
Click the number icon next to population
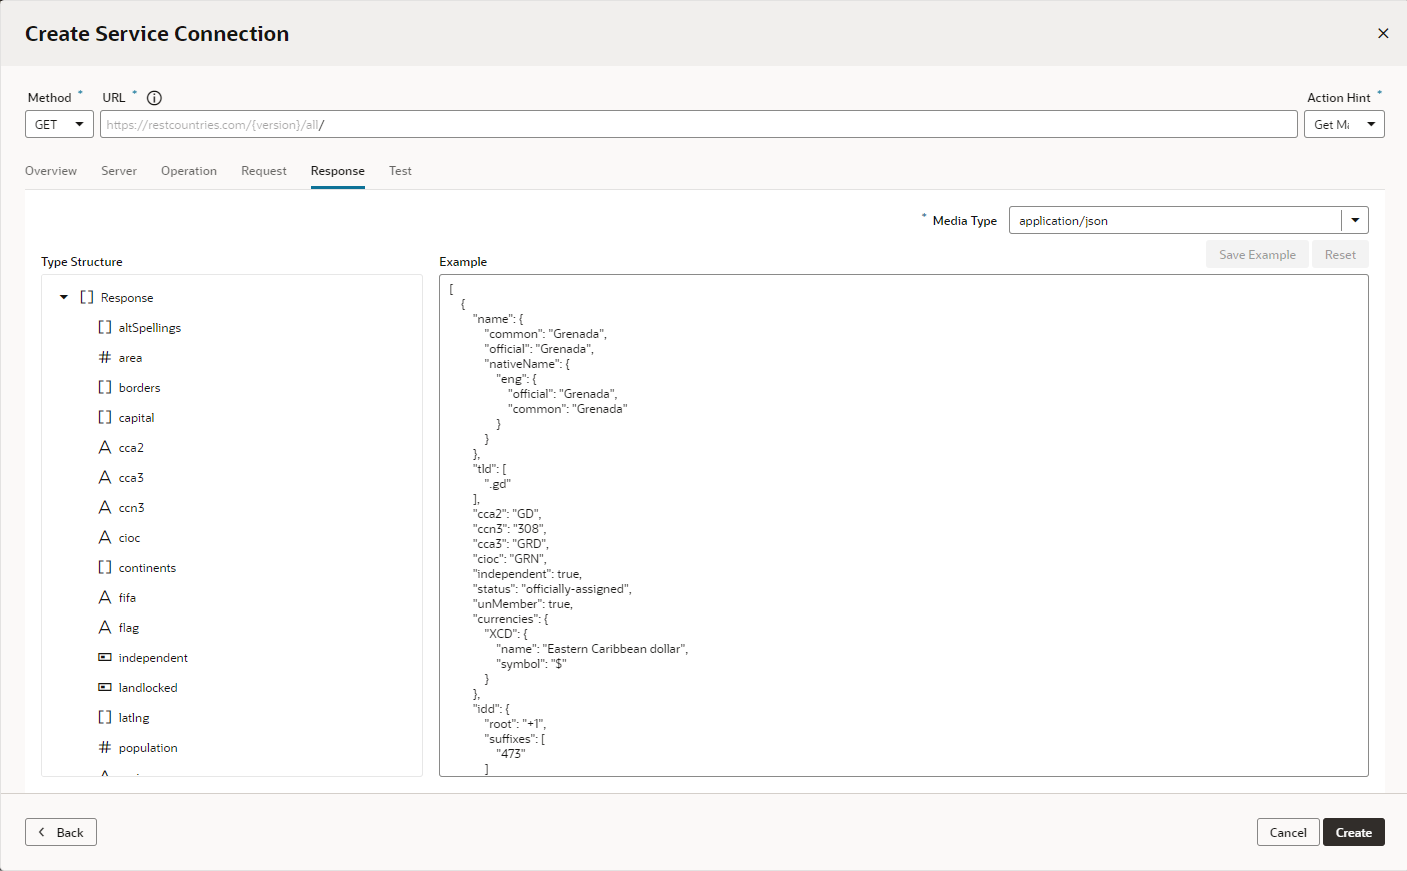(105, 748)
